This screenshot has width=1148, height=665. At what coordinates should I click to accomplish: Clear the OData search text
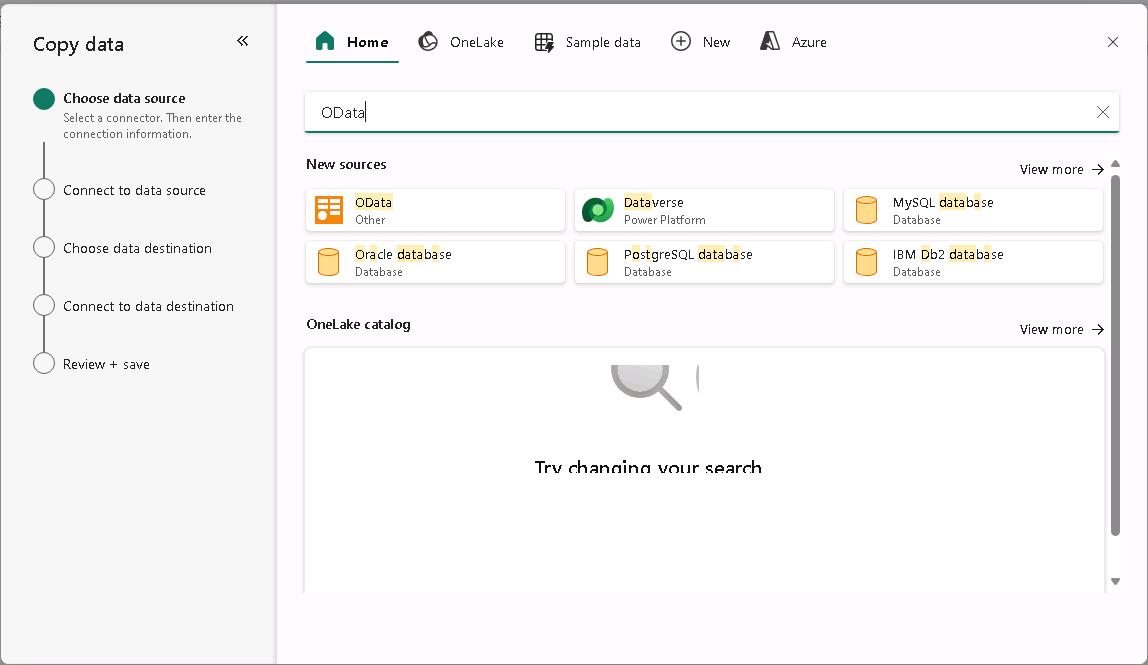(x=1102, y=112)
